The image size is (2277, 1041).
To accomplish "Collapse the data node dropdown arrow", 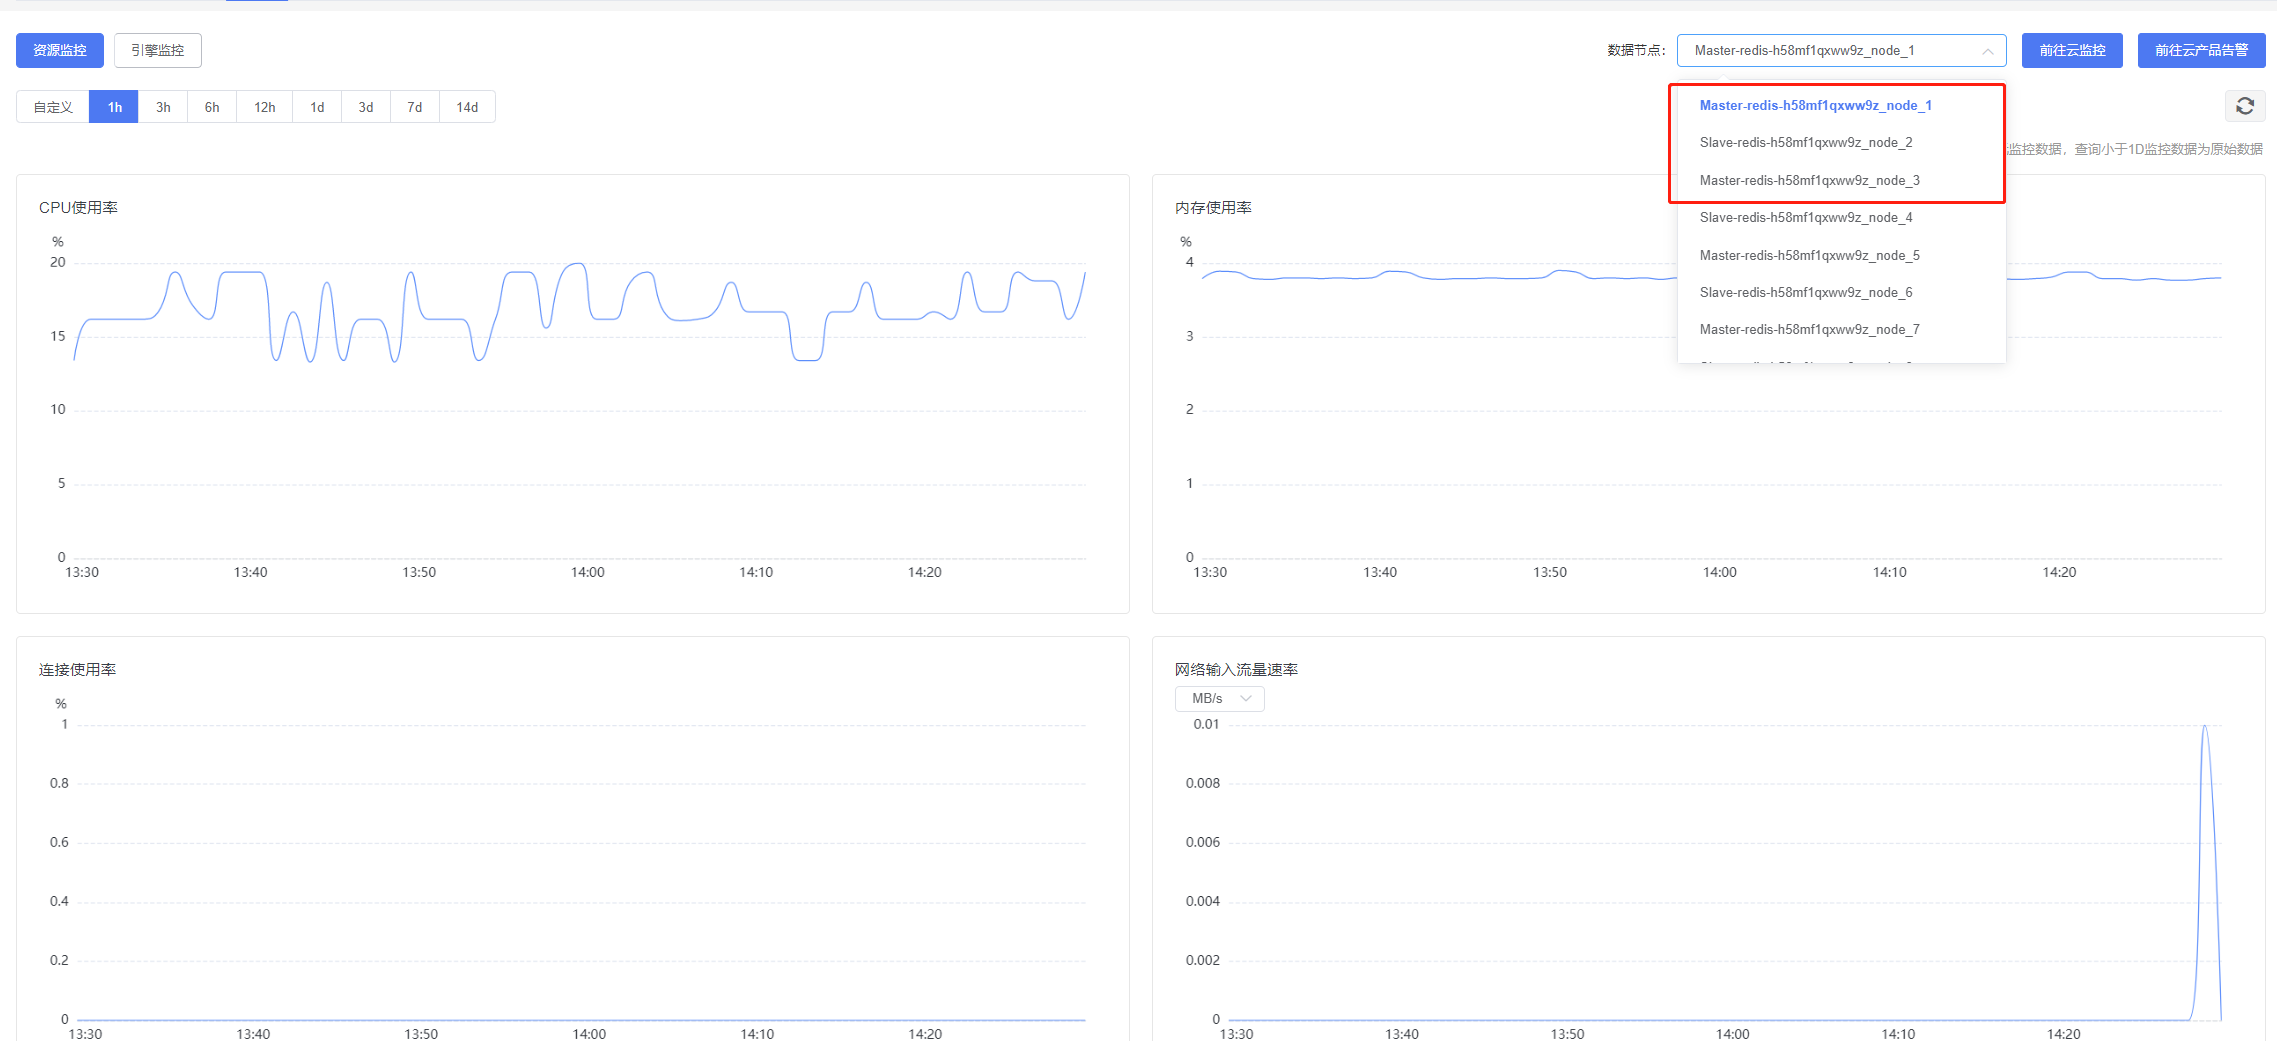I will click(x=1987, y=51).
